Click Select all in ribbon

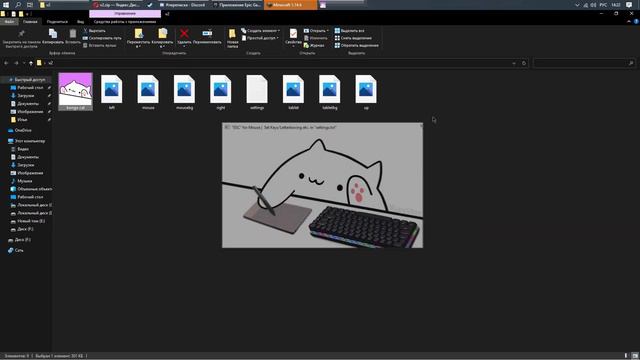(x=349, y=31)
